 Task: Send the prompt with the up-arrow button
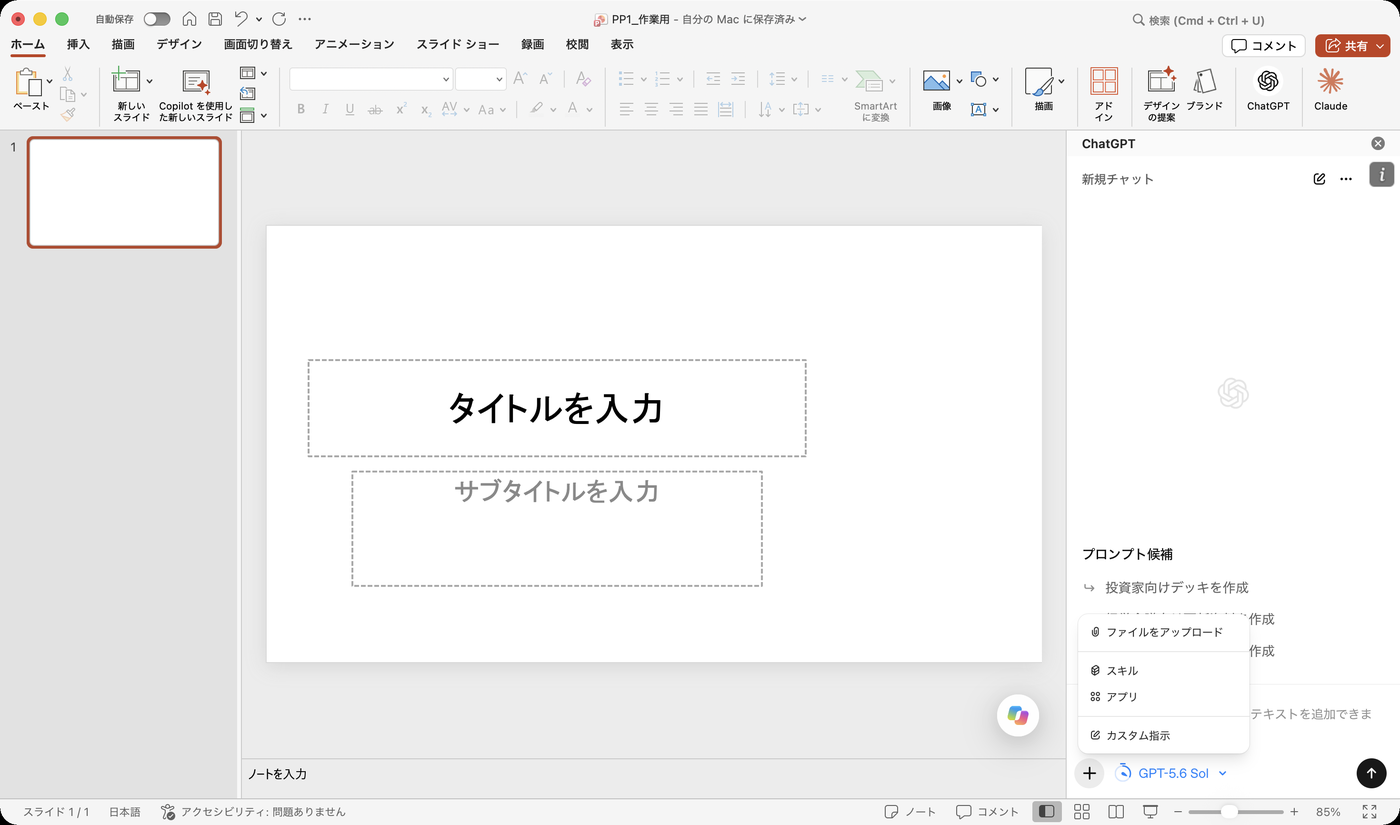(1371, 772)
